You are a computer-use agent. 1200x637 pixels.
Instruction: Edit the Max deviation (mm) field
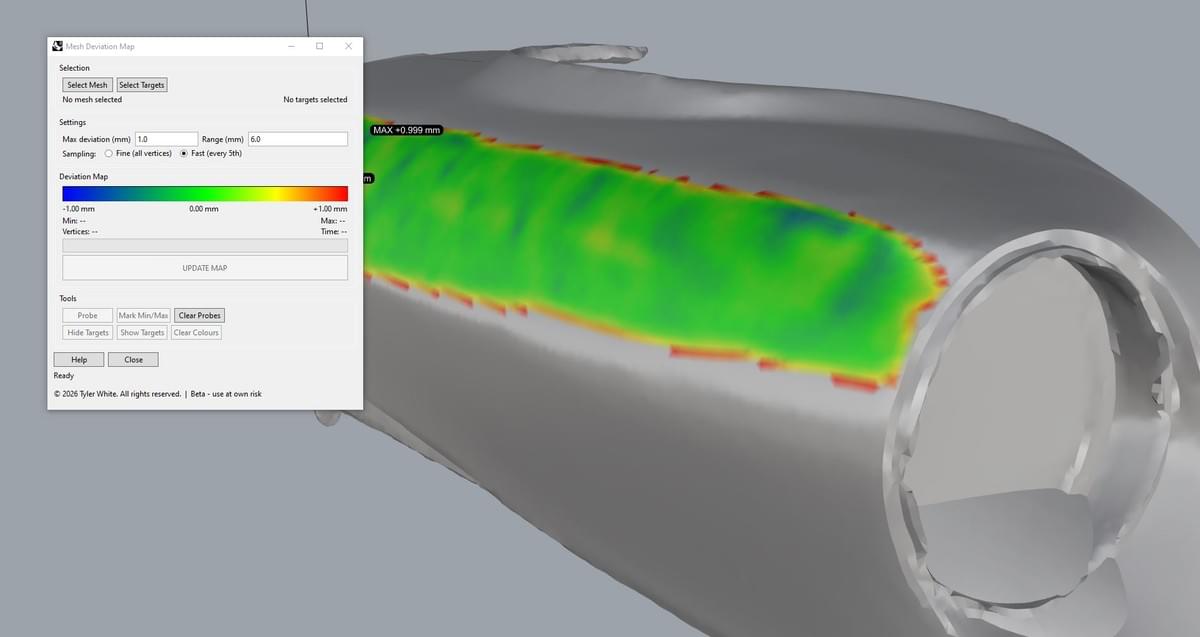click(x=166, y=139)
